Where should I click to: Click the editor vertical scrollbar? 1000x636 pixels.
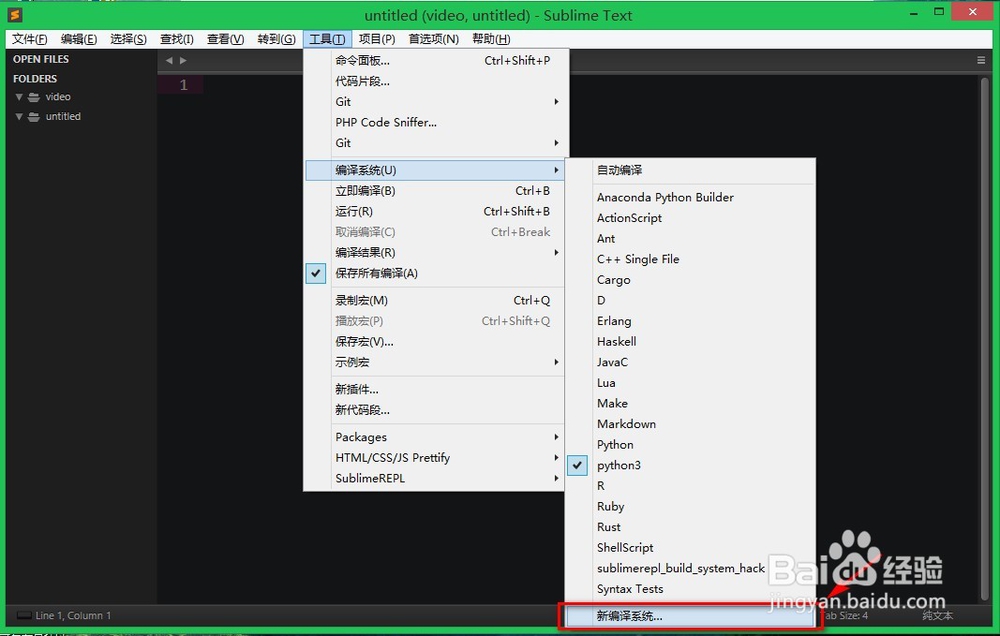tap(985, 339)
